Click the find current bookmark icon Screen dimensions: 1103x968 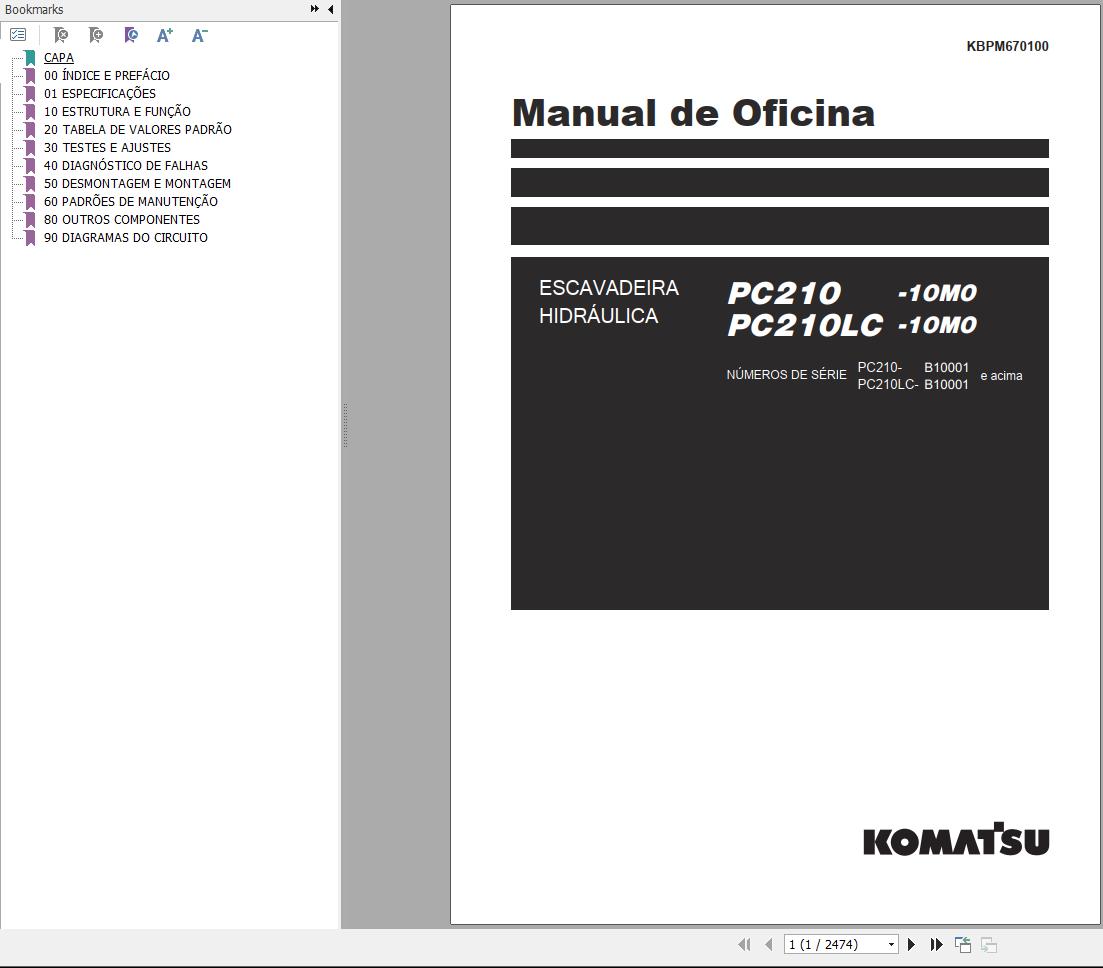(x=131, y=34)
